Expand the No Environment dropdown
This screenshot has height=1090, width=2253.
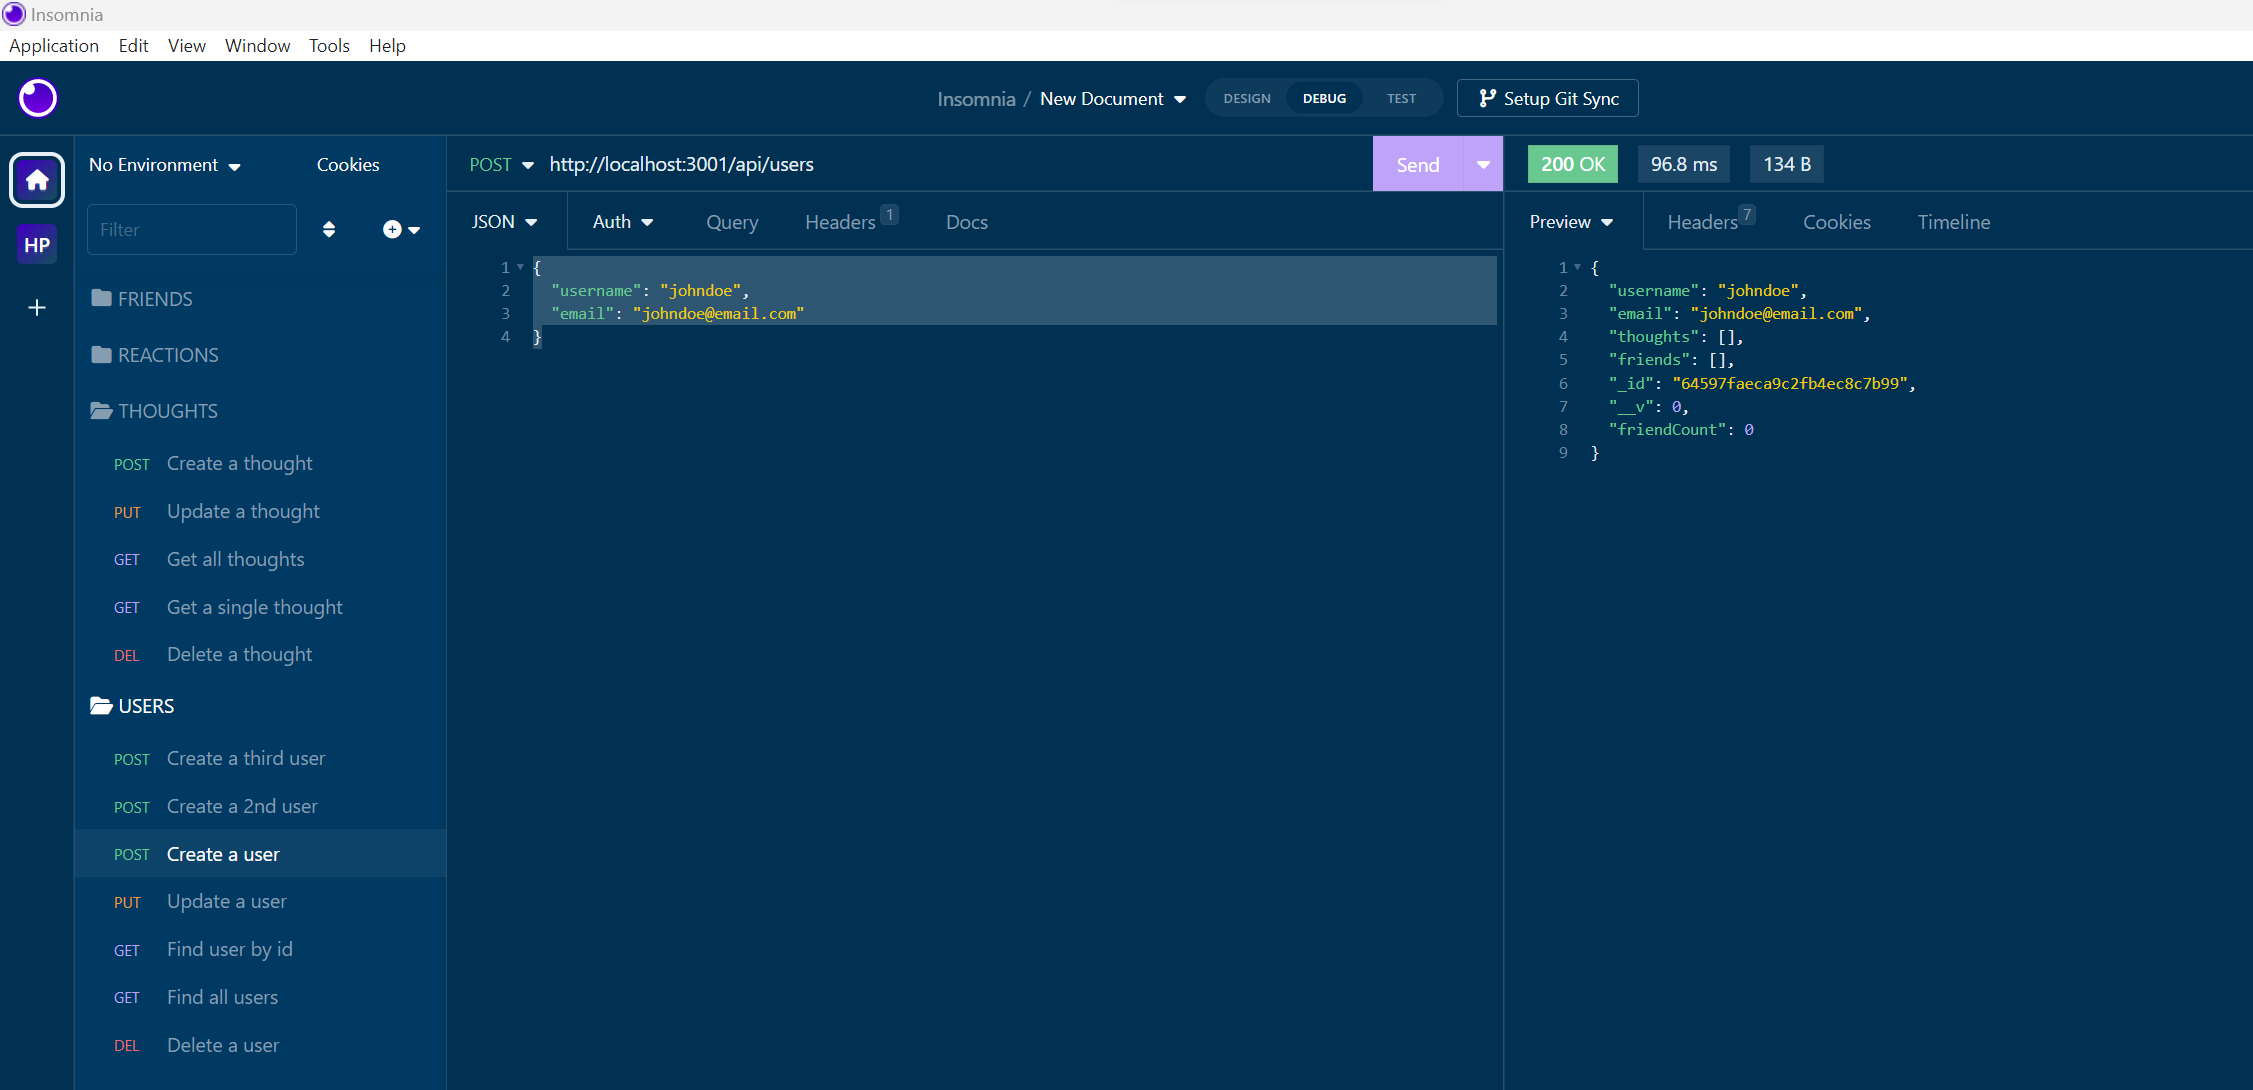tap(164, 165)
